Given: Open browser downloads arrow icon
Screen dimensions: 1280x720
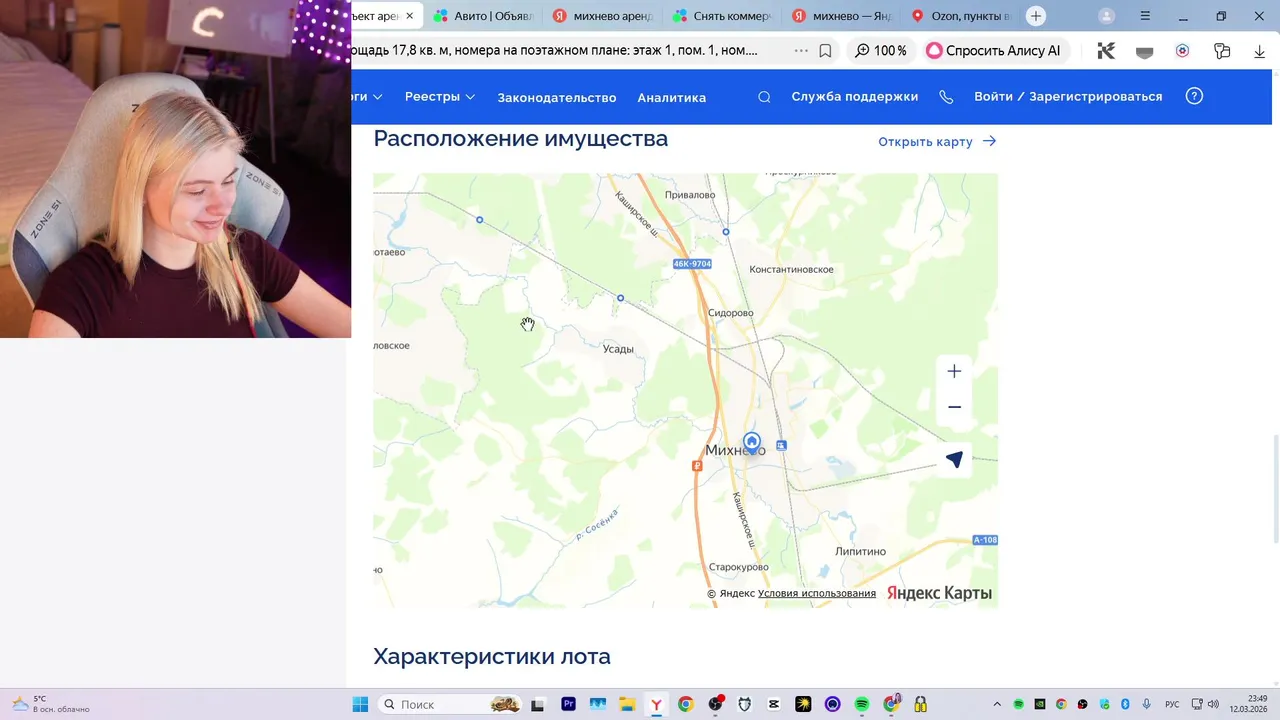Looking at the screenshot, I should (1259, 51).
